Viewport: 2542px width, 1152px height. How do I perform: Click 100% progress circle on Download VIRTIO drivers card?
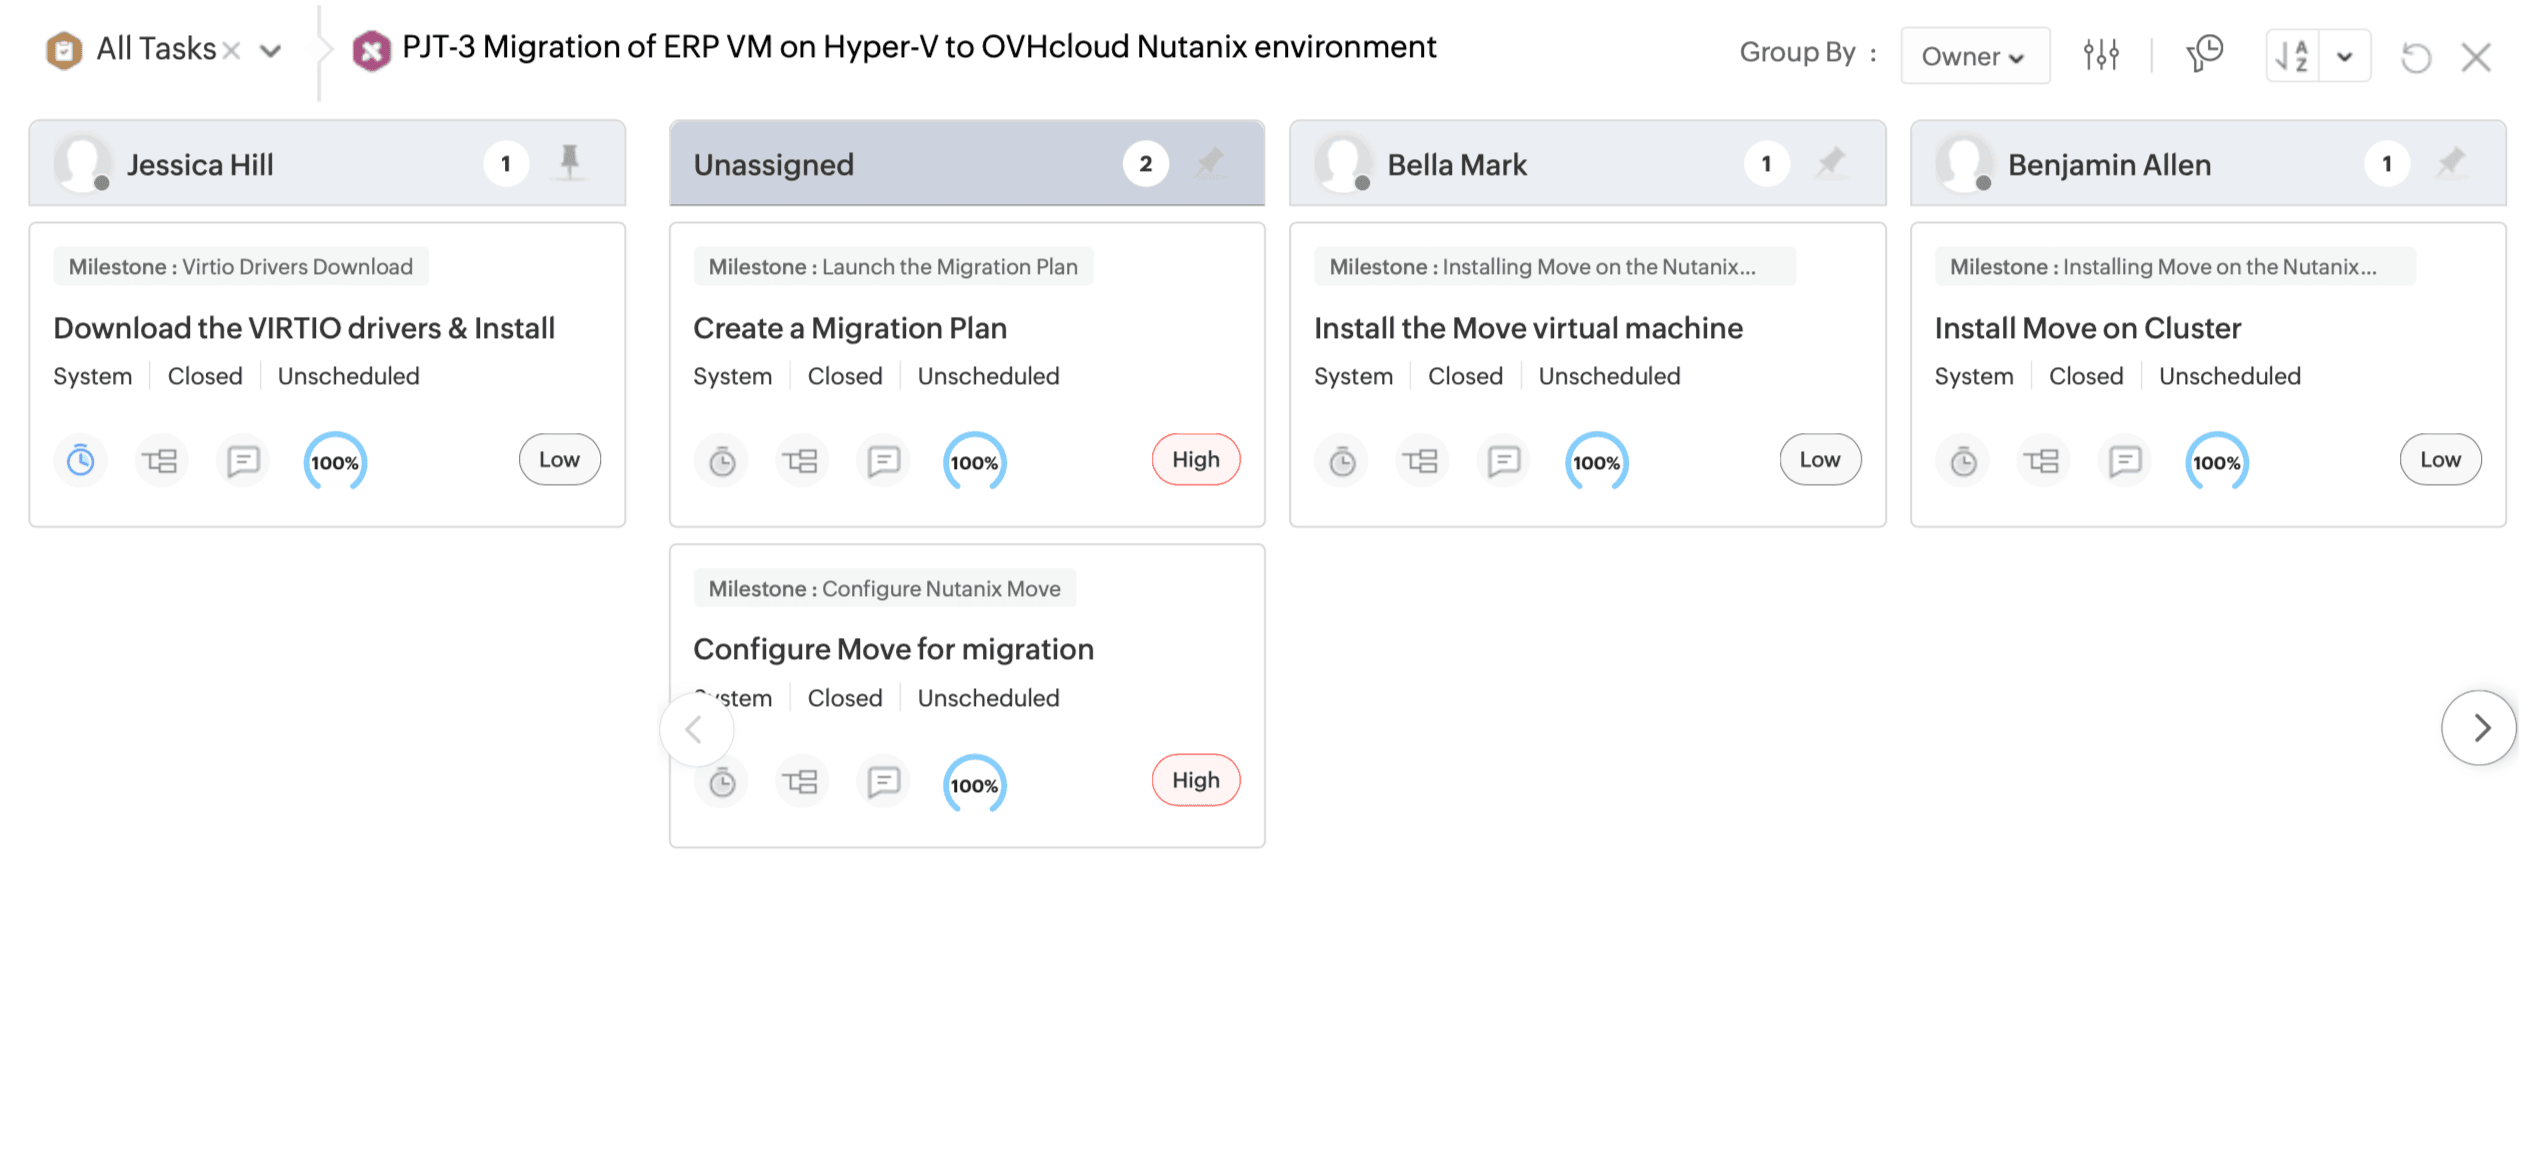(334, 462)
